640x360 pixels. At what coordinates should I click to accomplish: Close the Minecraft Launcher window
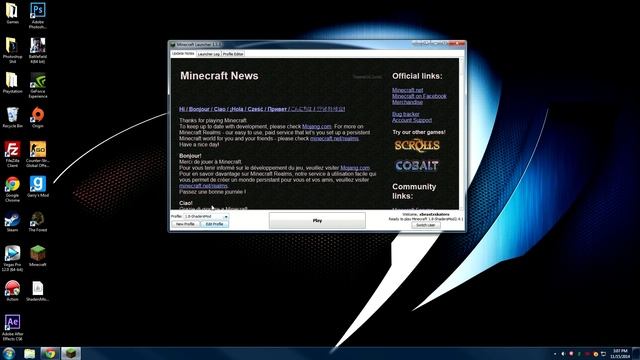click(x=456, y=44)
